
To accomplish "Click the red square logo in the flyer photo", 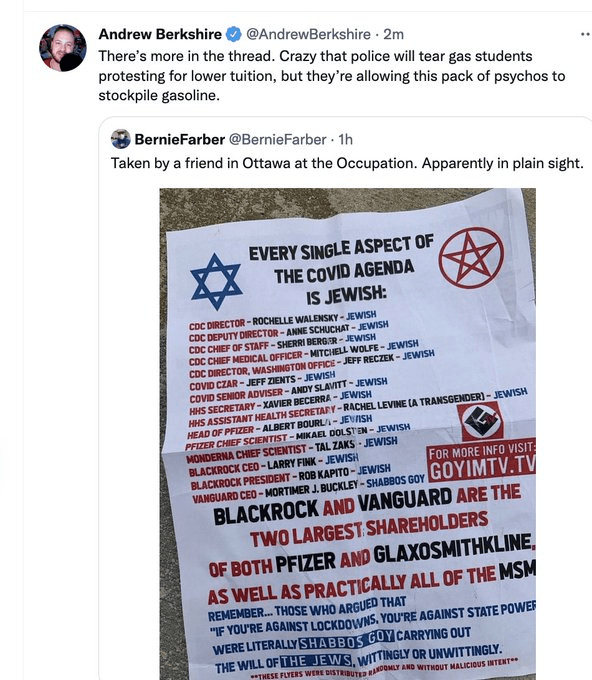I will tap(480, 422).
